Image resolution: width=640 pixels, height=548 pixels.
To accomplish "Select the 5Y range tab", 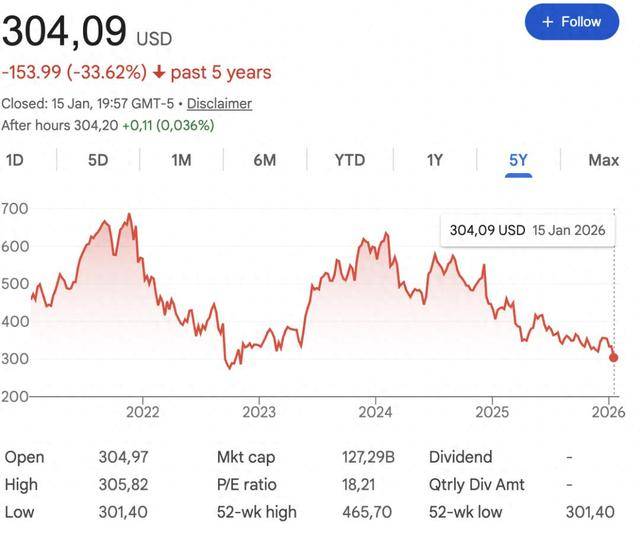I will tap(517, 160).
